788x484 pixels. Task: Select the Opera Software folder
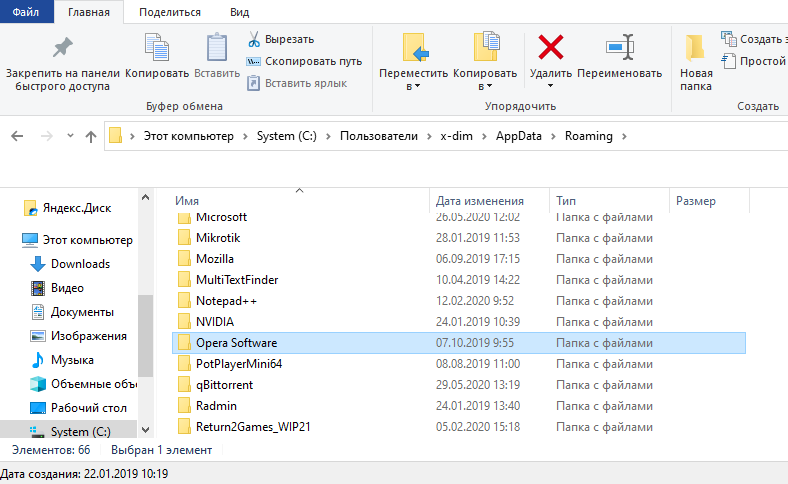459,343
